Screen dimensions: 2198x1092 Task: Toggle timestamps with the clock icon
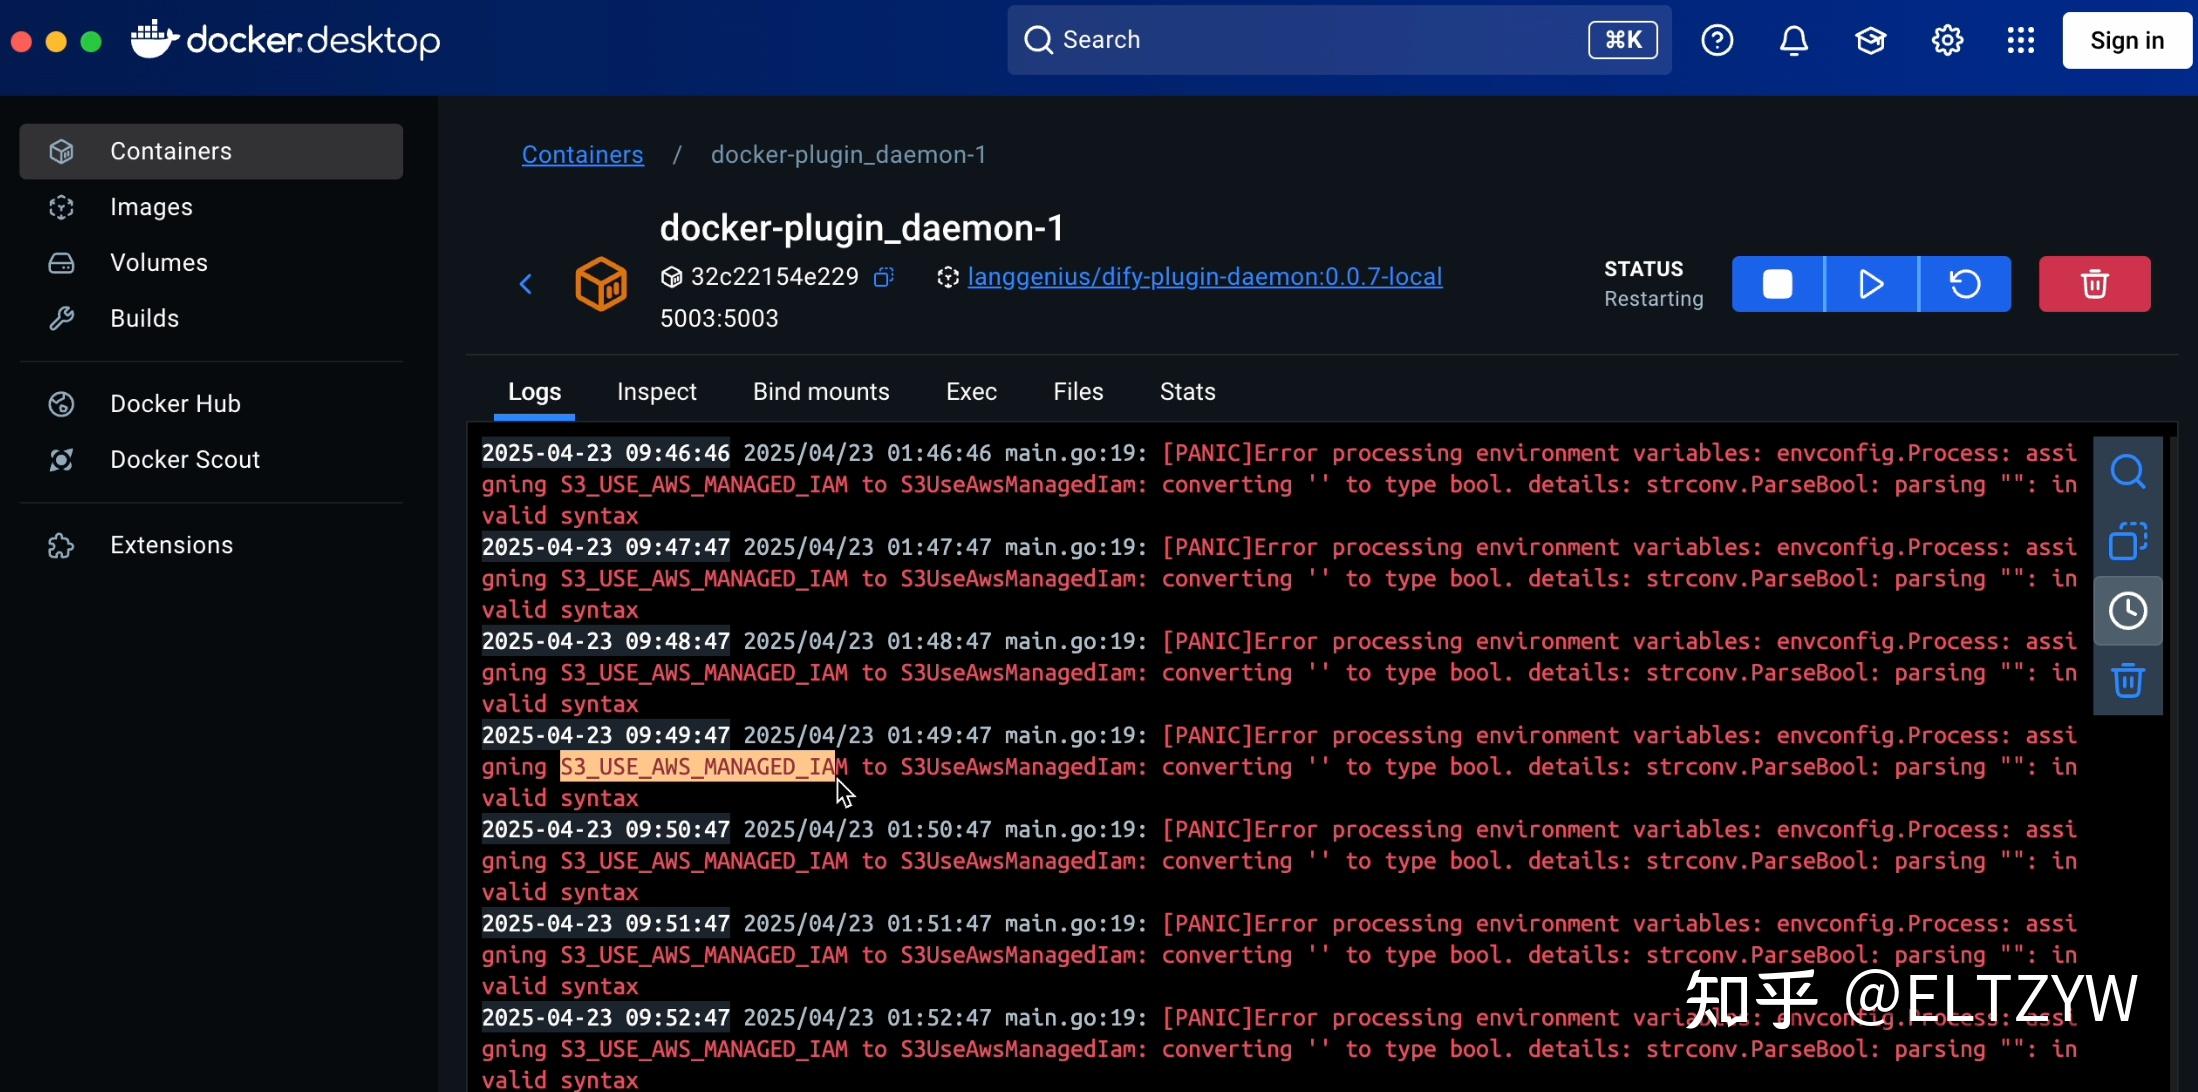coord(2128,610)
